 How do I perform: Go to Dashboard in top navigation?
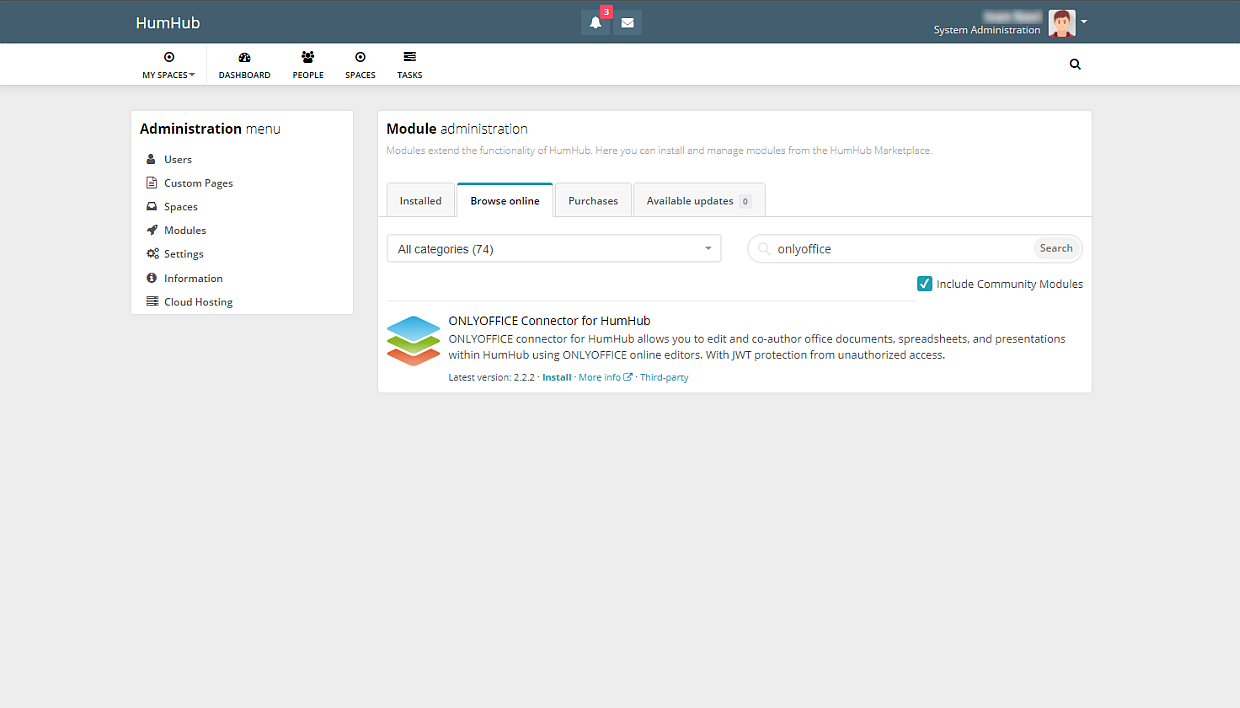tap(244, 65)
